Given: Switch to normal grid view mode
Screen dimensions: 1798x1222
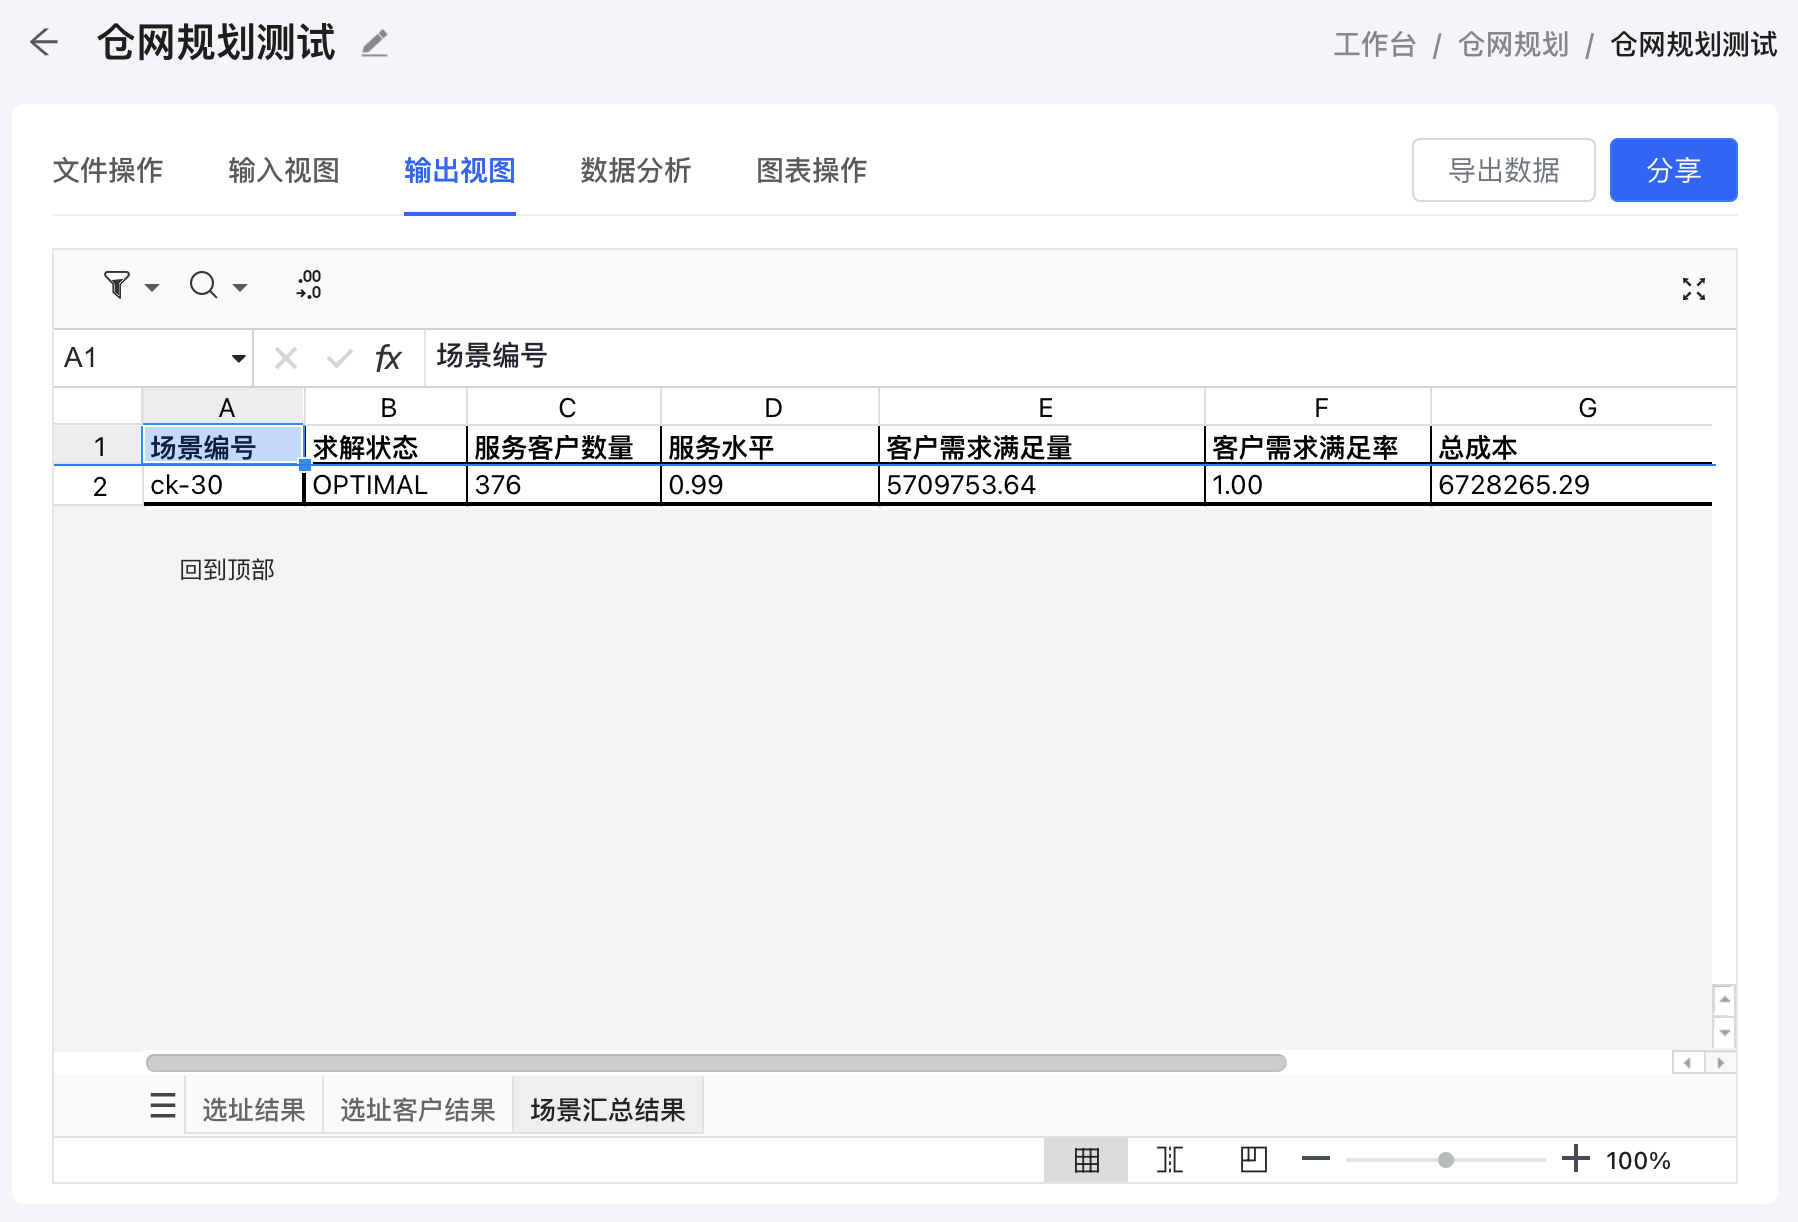Looking at the screenshot, I should [x=1086, y=1160].
